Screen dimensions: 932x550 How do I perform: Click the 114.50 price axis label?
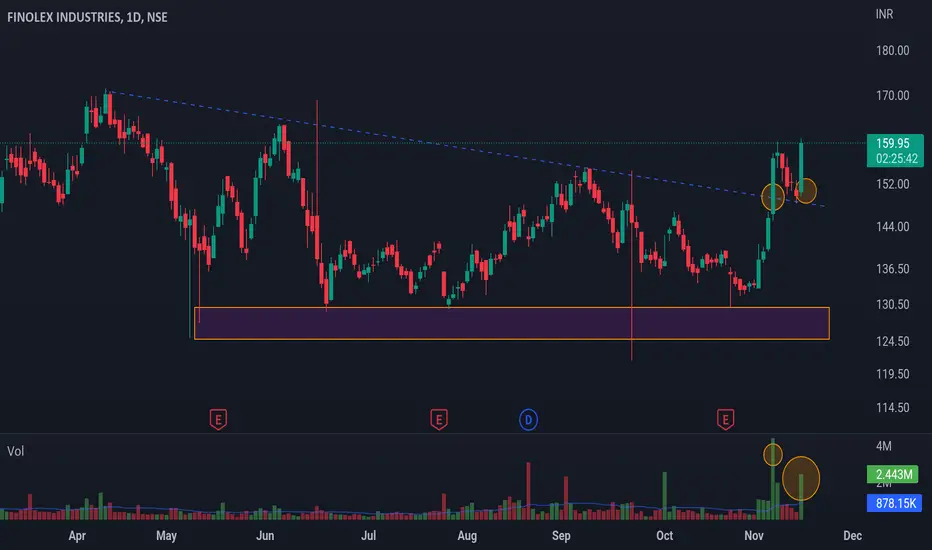coord(892,408)
